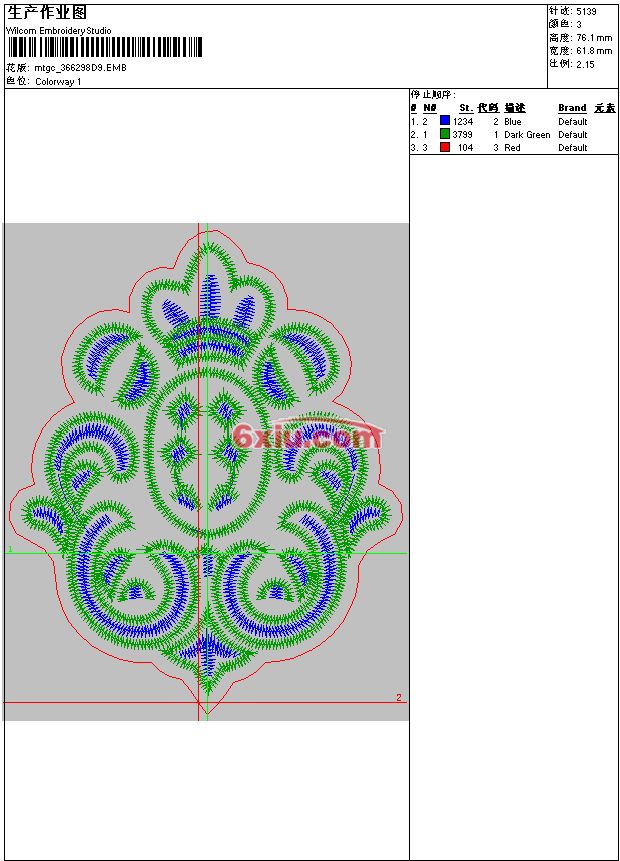
Task: Click Default brand in the Blue row
Action: (572, 121)
